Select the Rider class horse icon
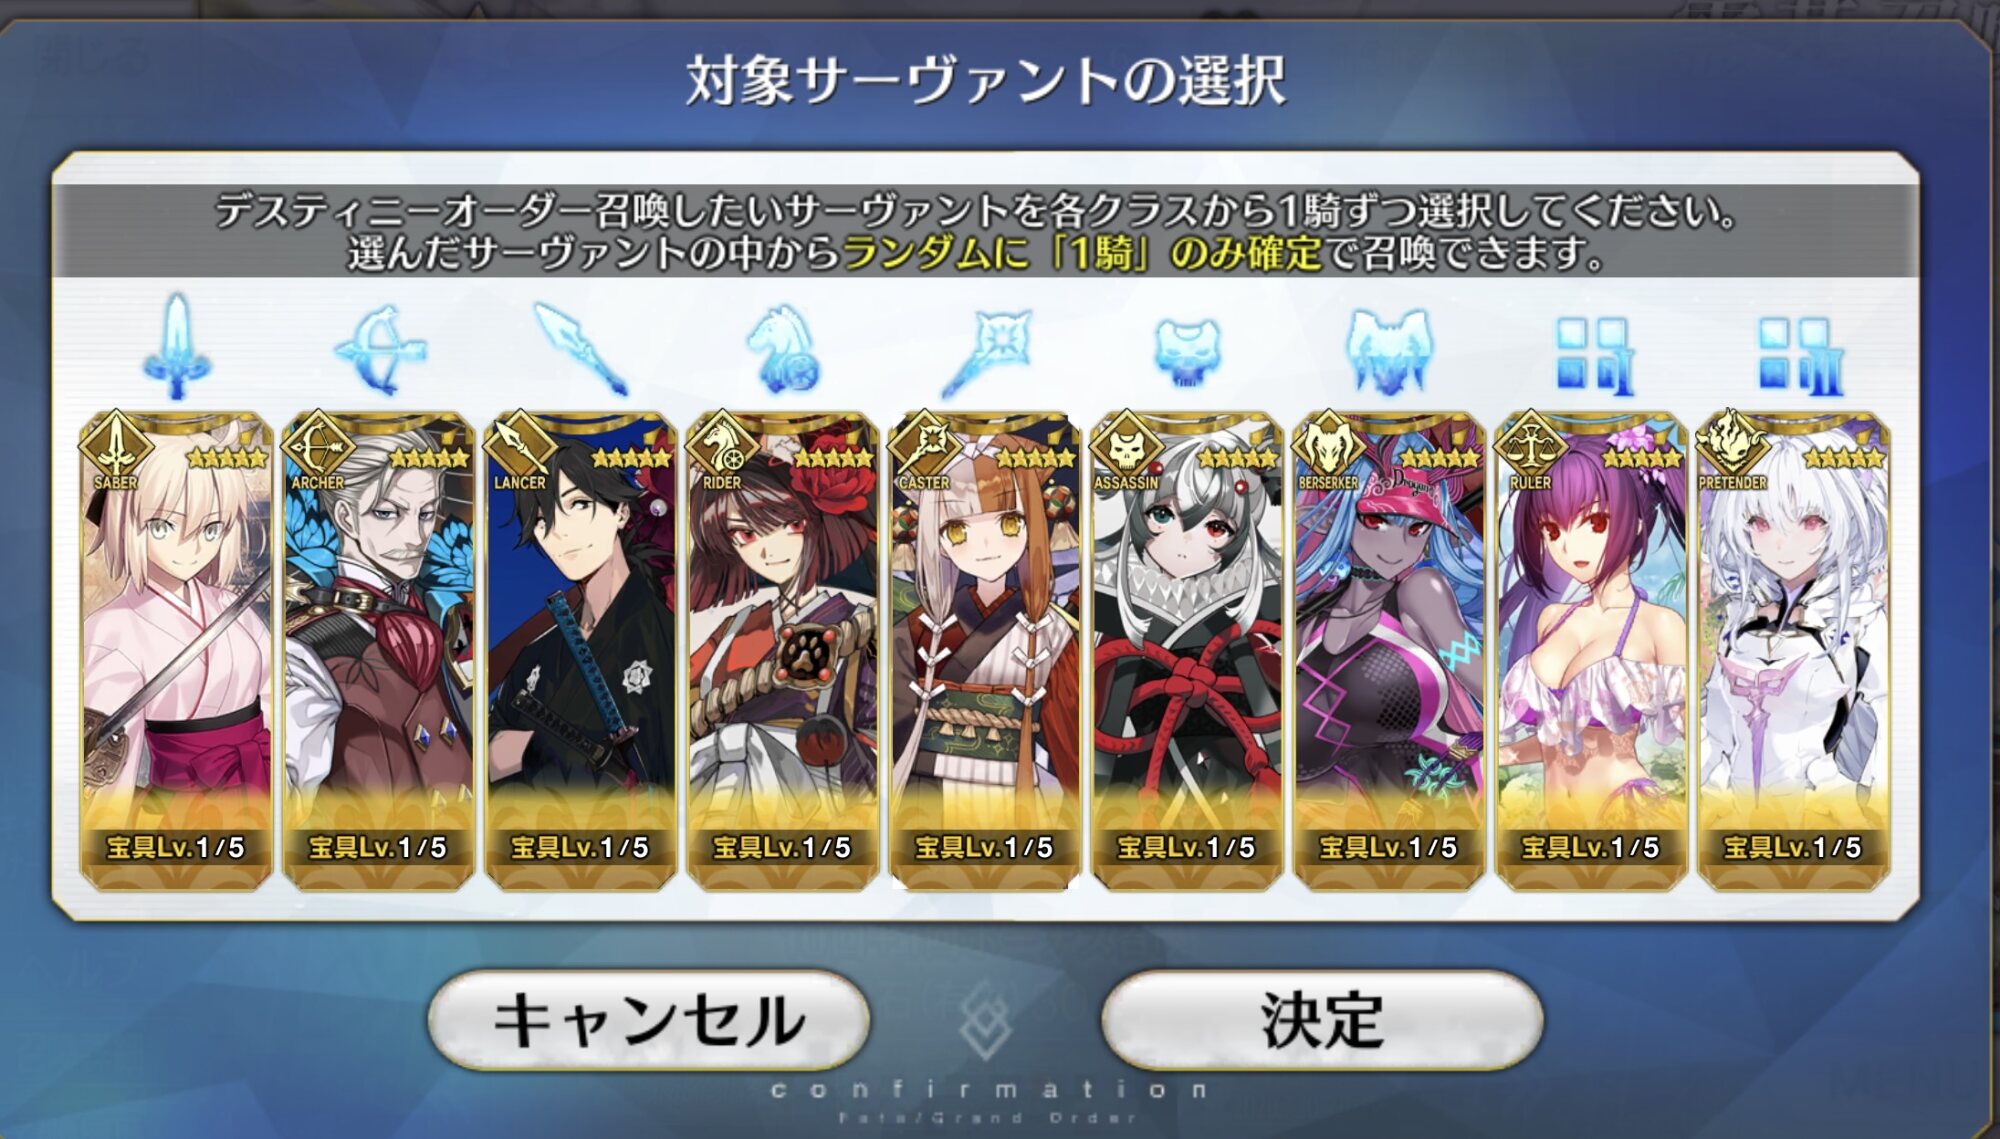2000x1139 pixels. coord(783,349)
